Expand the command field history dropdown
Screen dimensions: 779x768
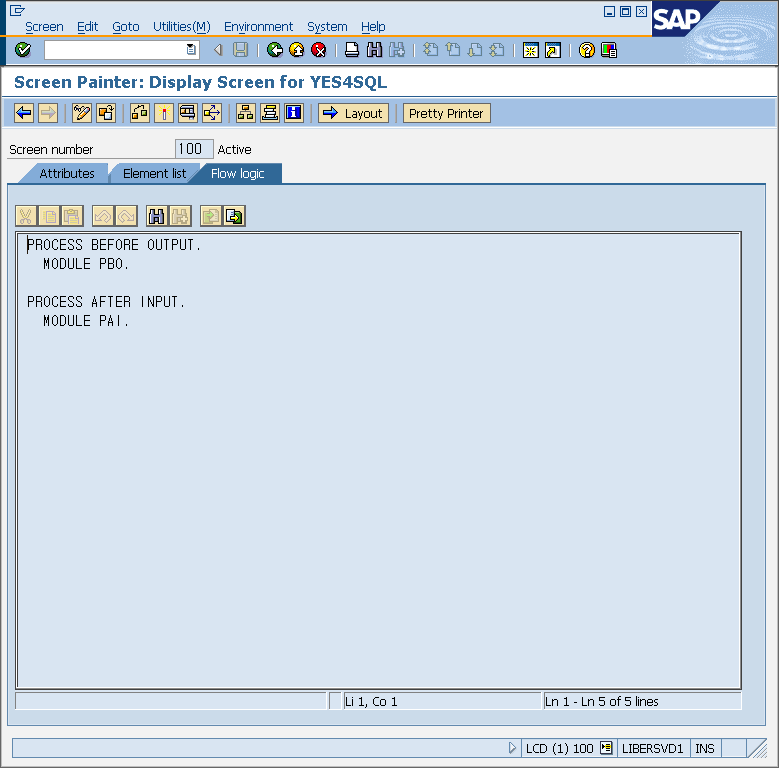coord(191,50)
